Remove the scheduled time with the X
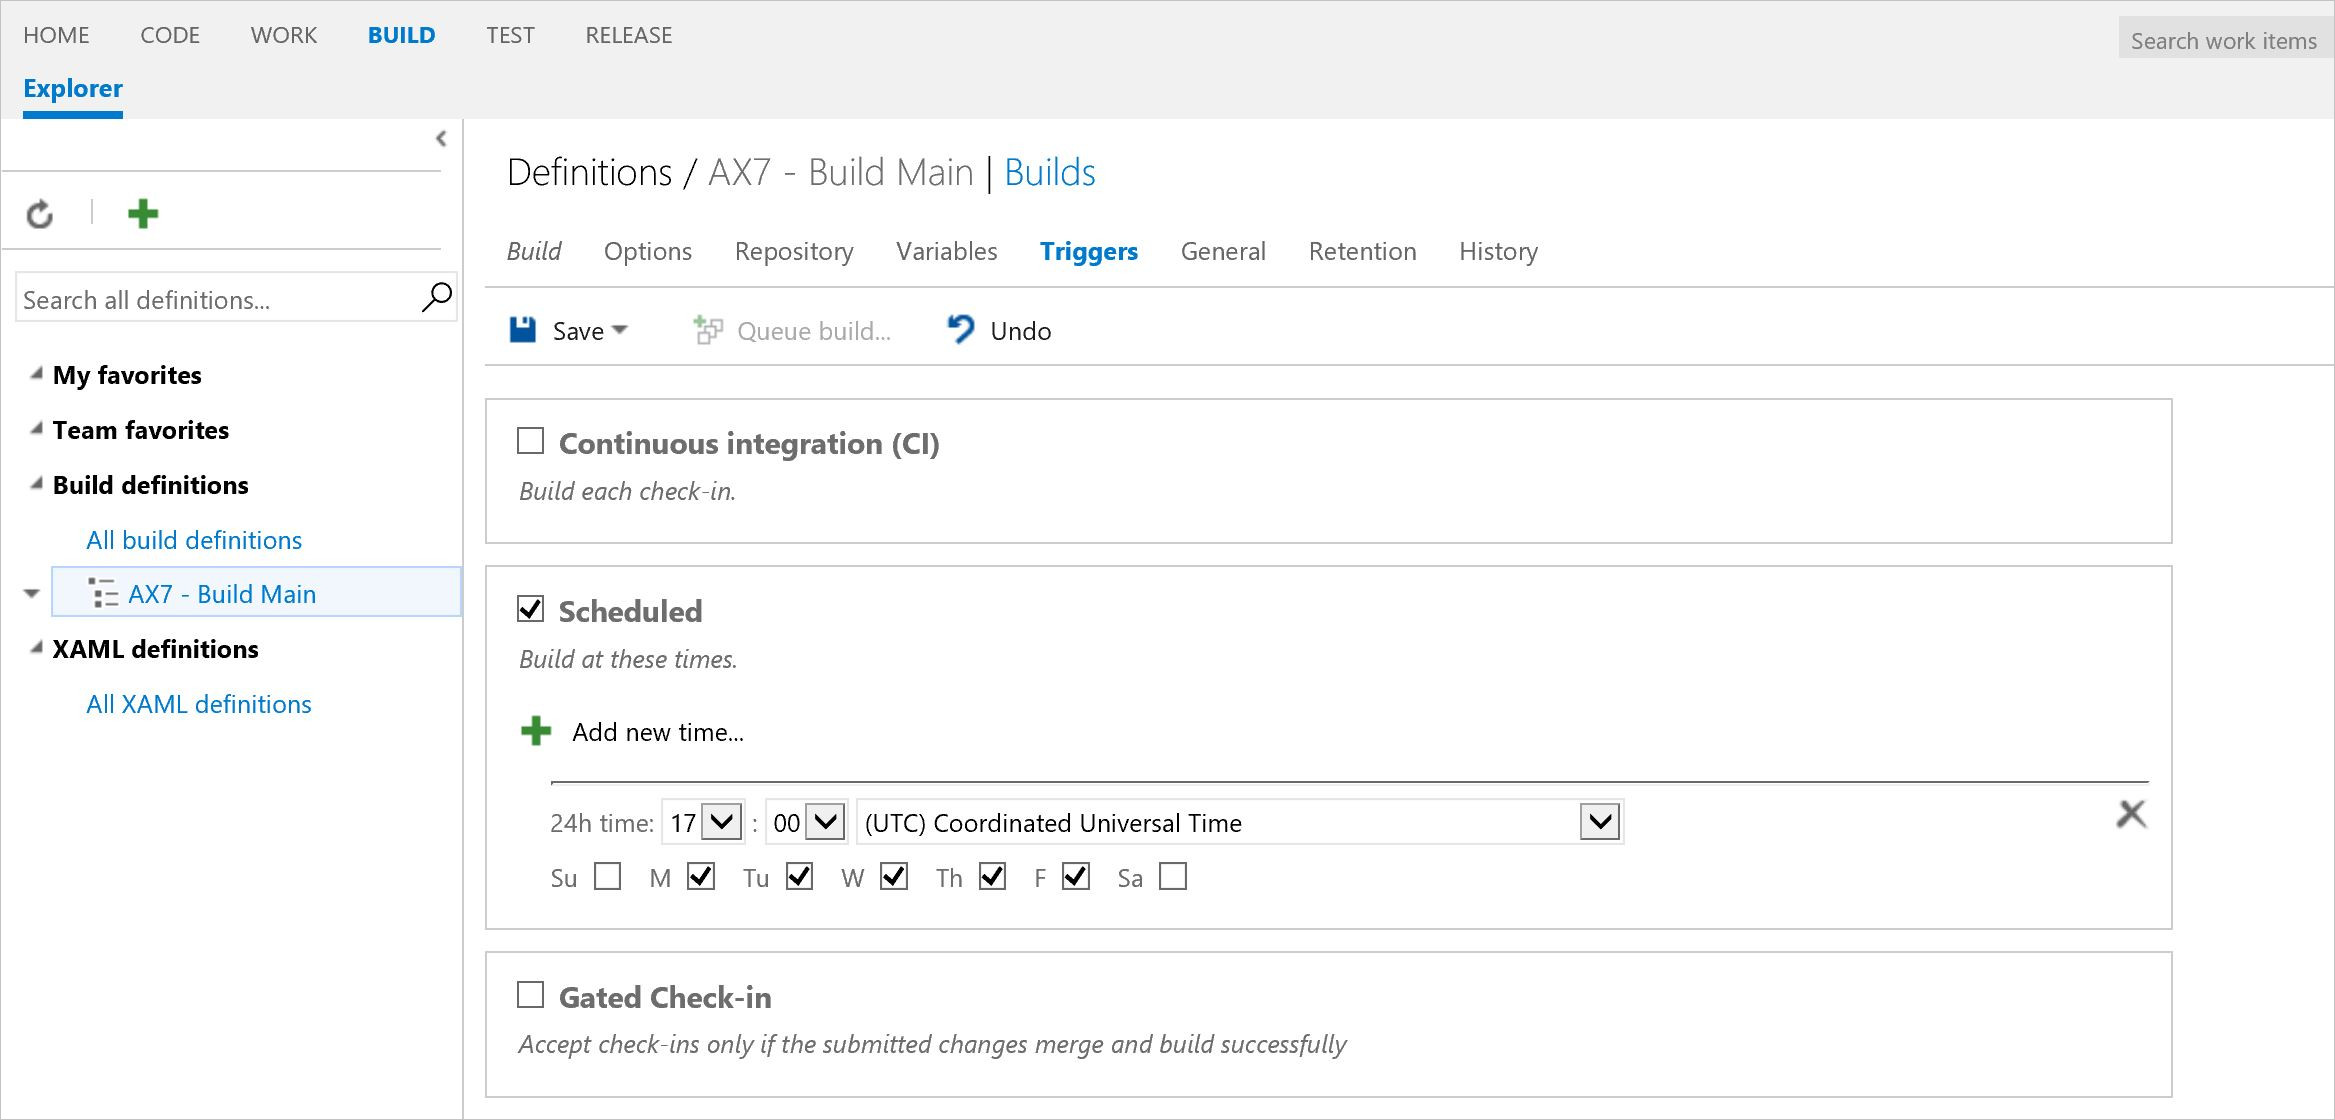Image resolution: width=2335 pixels, height=1120 pixels. point(2131,814)
